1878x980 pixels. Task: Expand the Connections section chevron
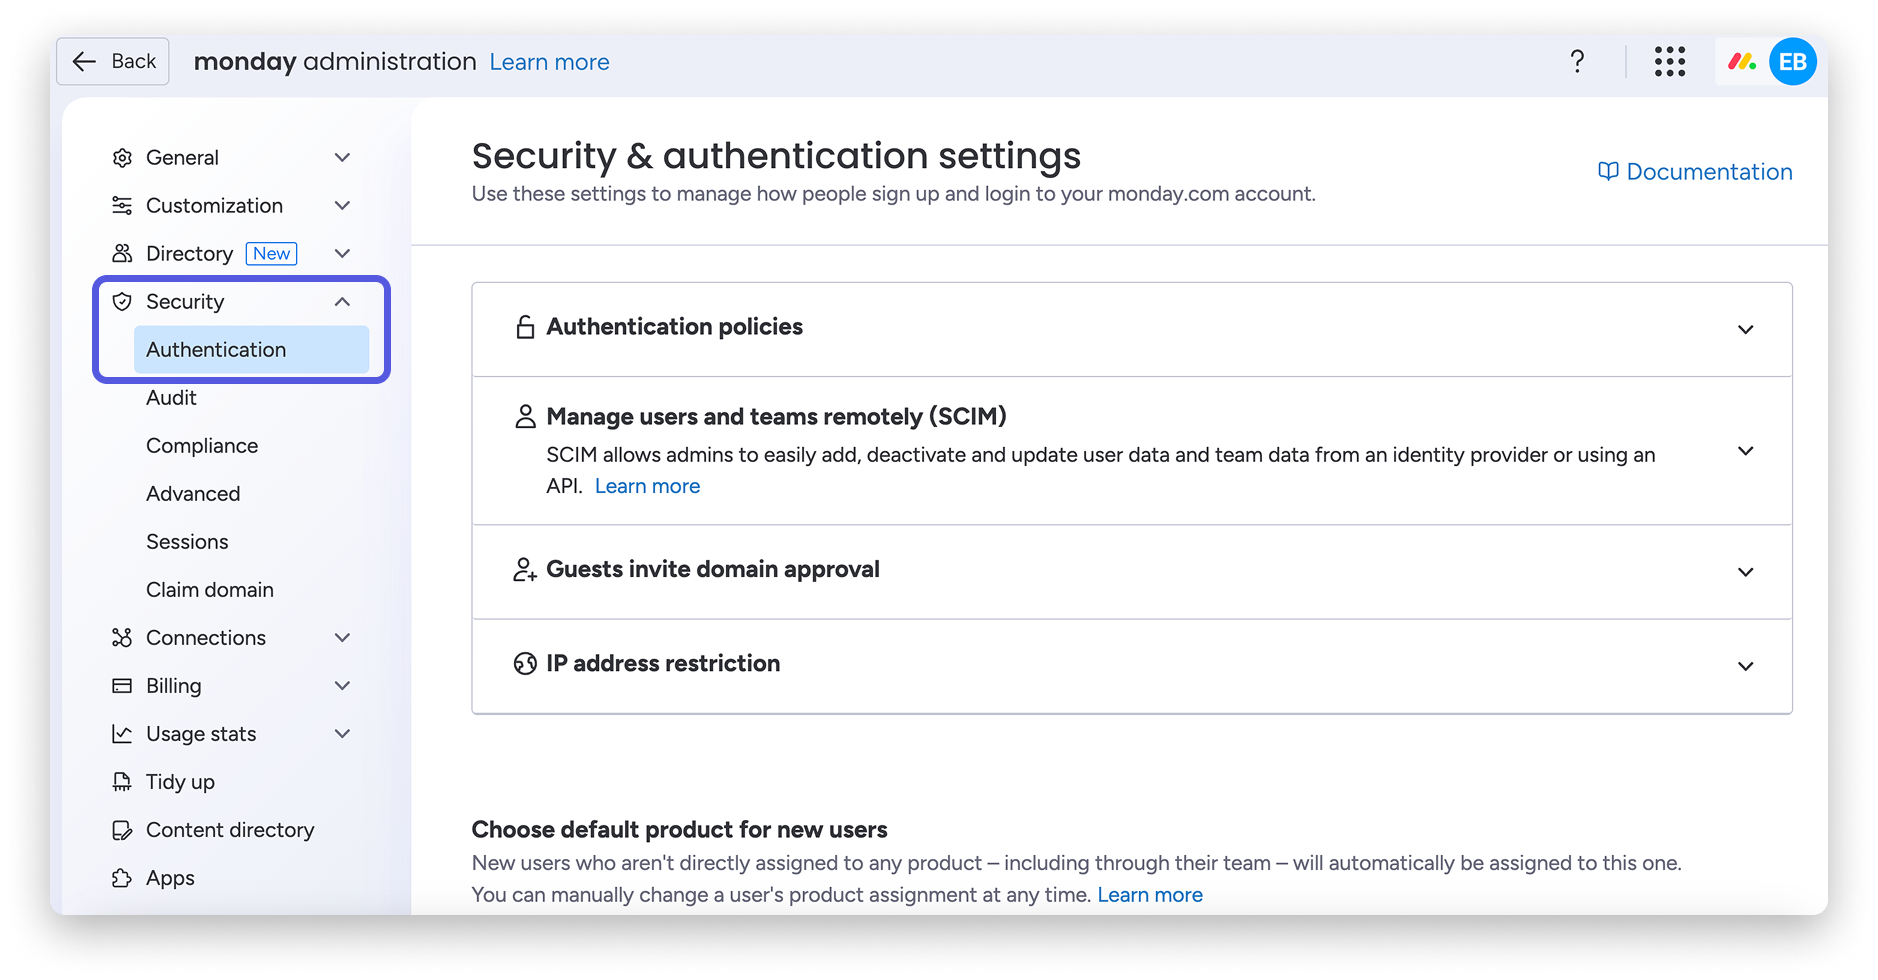(342, 638)
